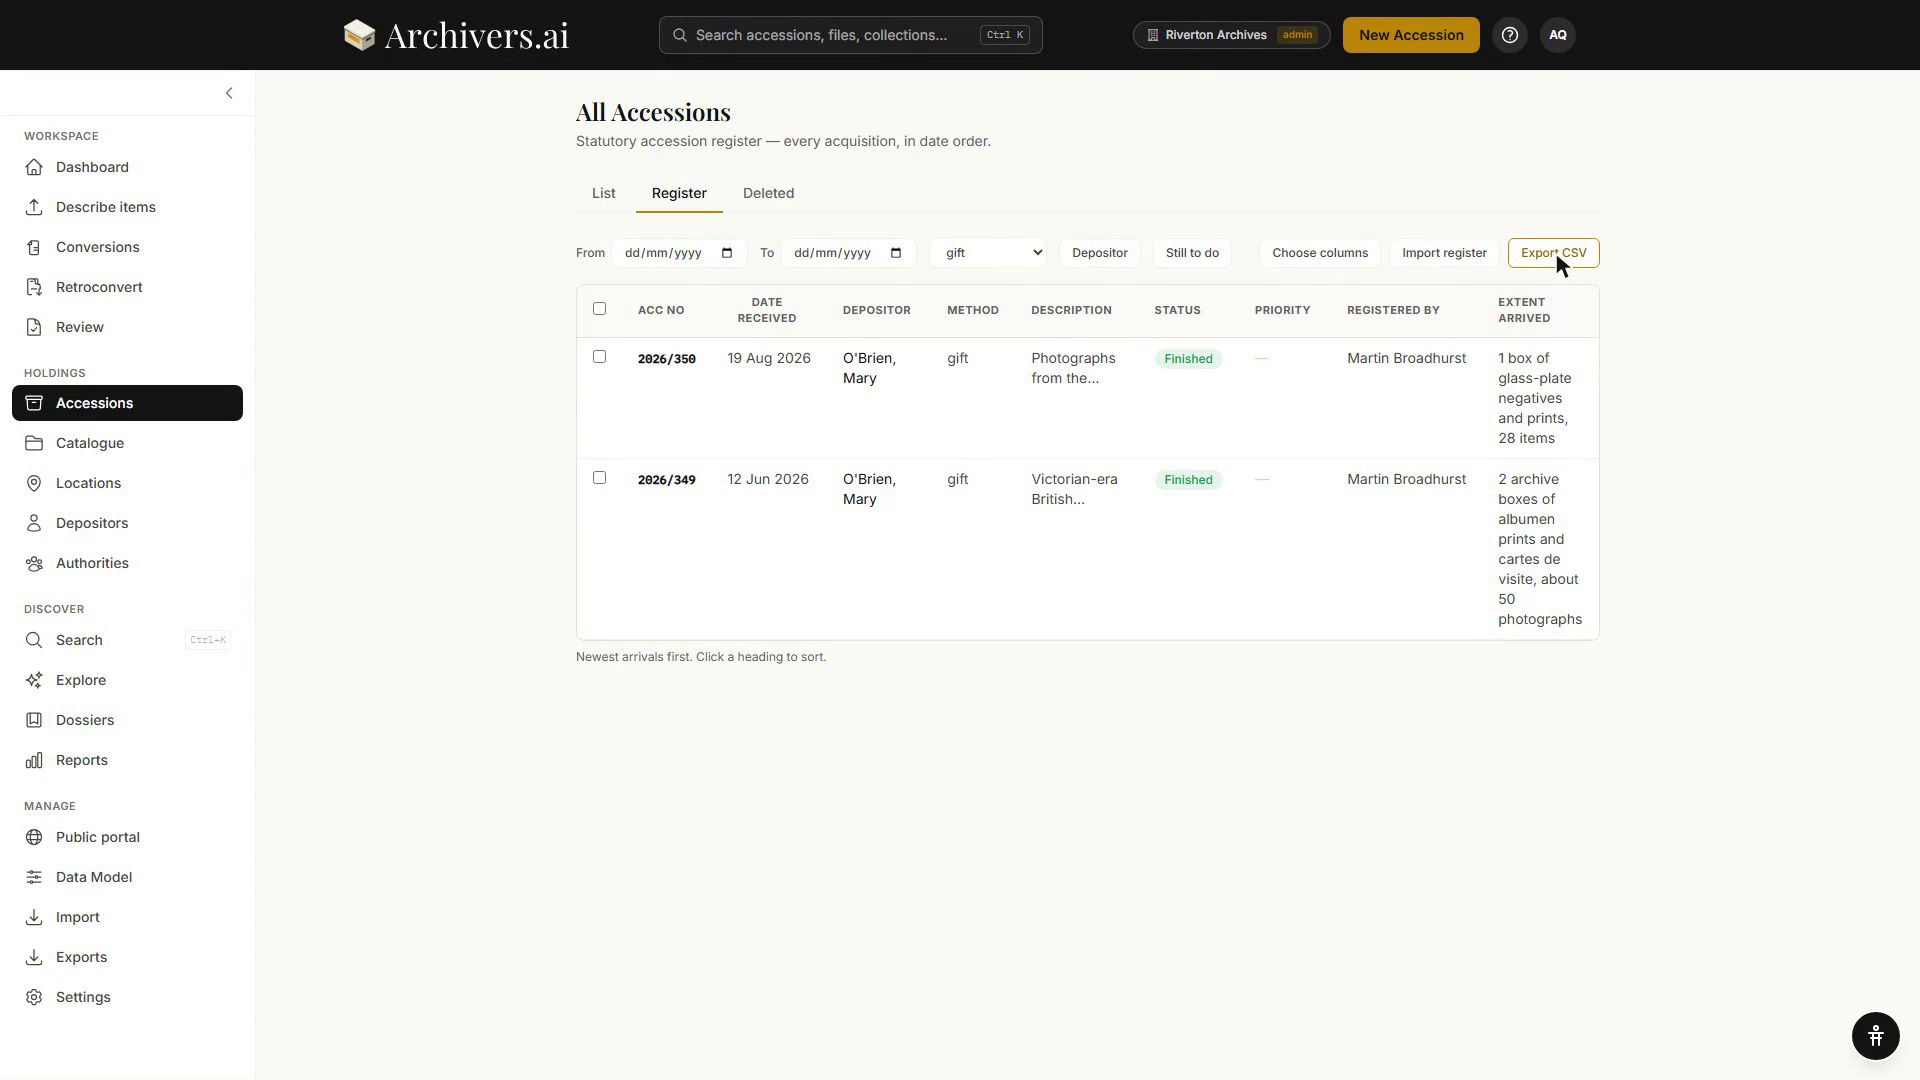
Task: Click the New Accession button
Action: [1411, 35]
